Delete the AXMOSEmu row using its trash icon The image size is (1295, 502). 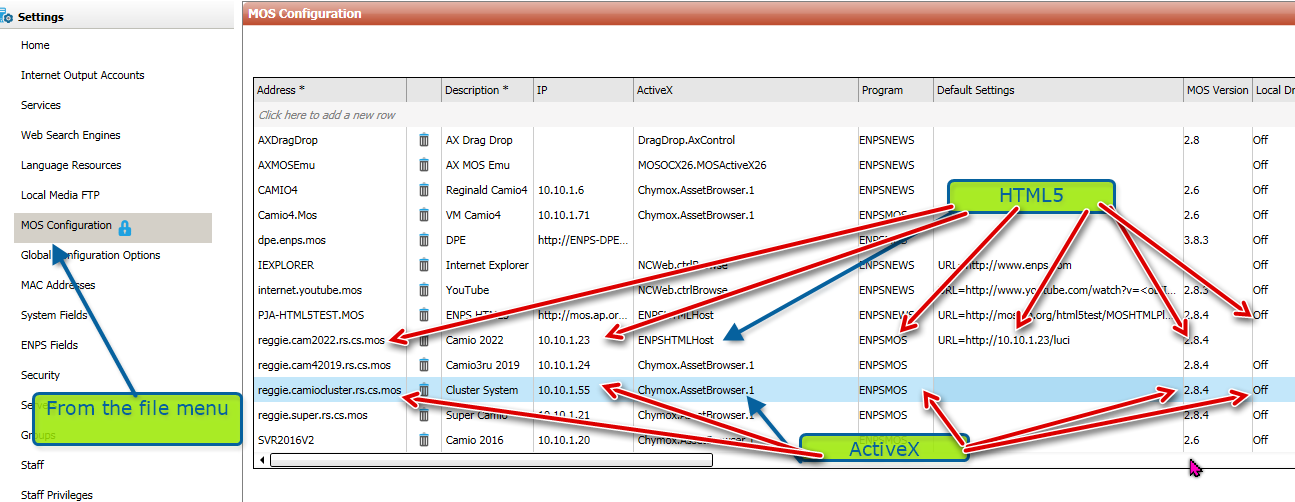click(x=424, y=165)
